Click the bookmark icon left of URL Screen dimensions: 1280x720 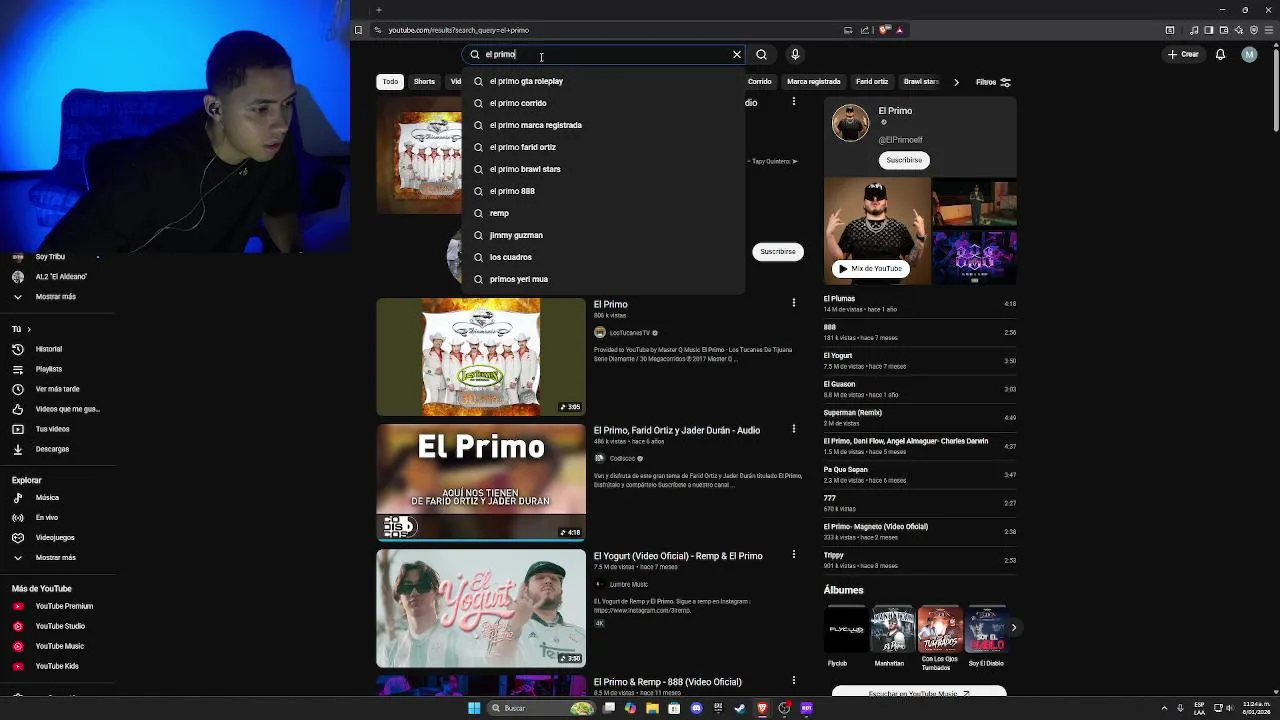[x=358, y=30]
